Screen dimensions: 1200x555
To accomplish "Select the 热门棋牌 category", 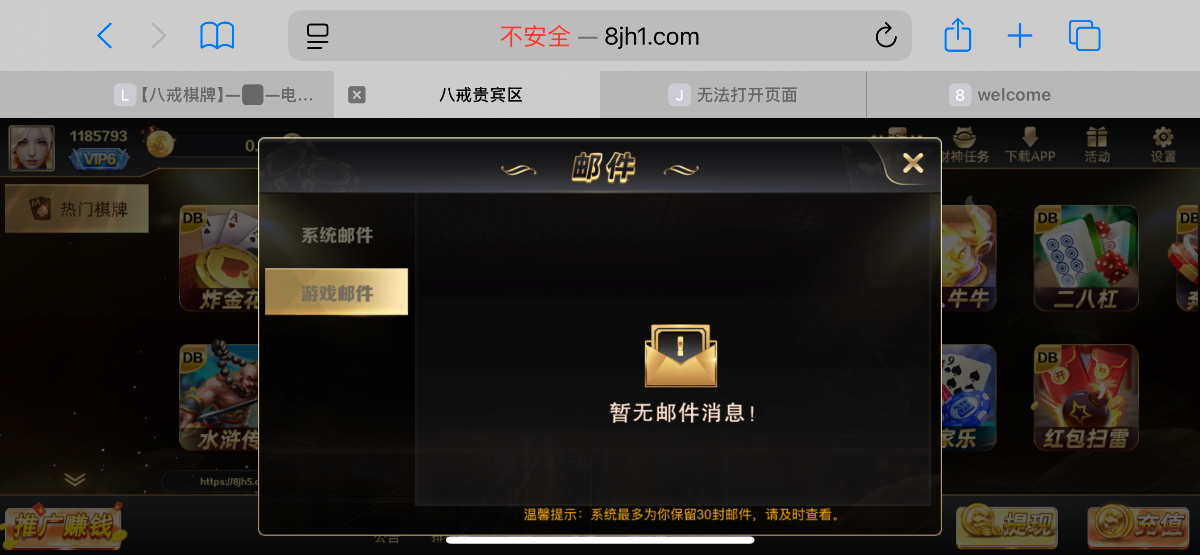I will 77,209.
